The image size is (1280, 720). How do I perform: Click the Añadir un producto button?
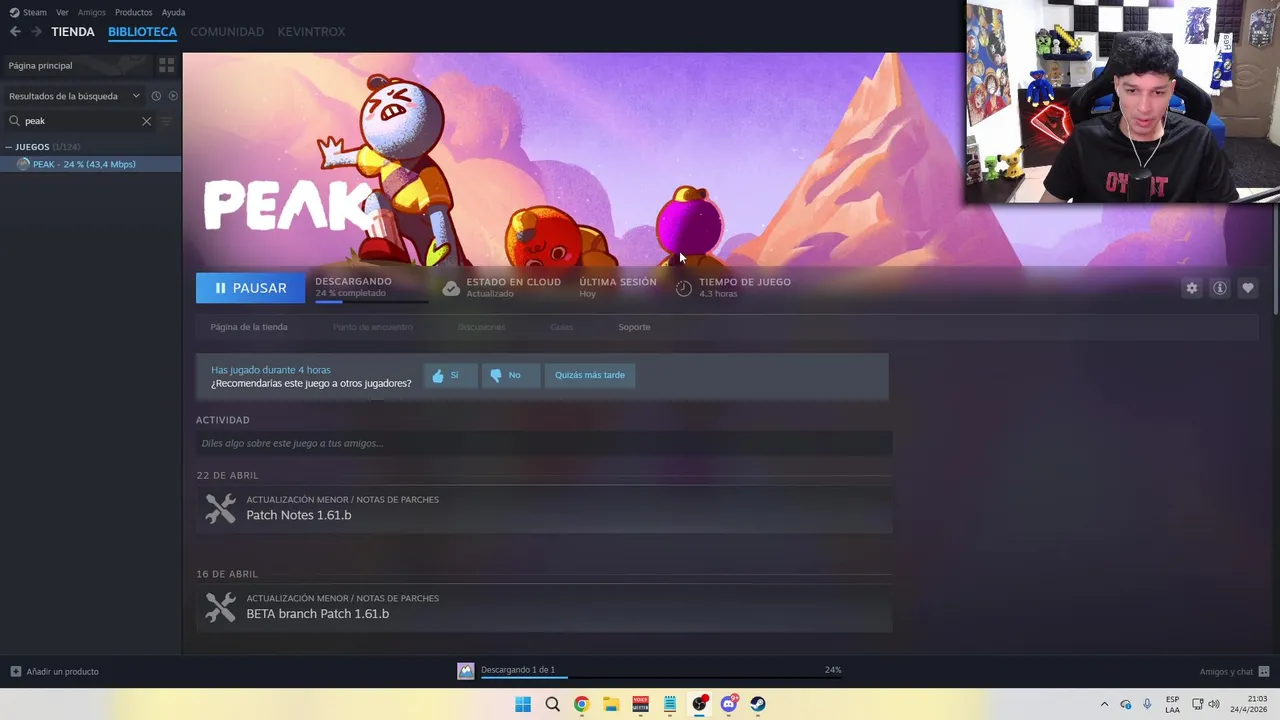point(54,671)
